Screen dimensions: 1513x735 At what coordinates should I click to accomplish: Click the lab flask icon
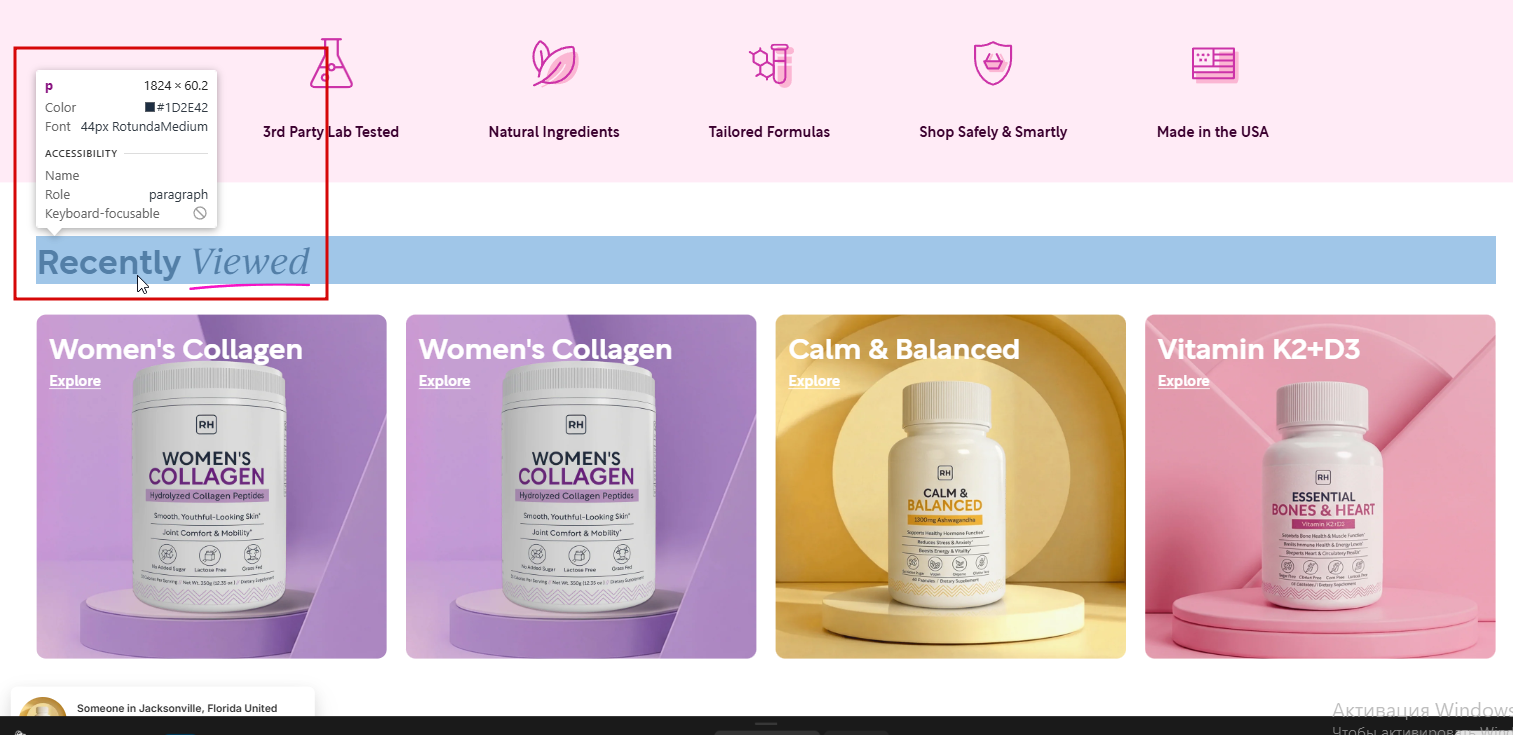click(x=331, y=64)
